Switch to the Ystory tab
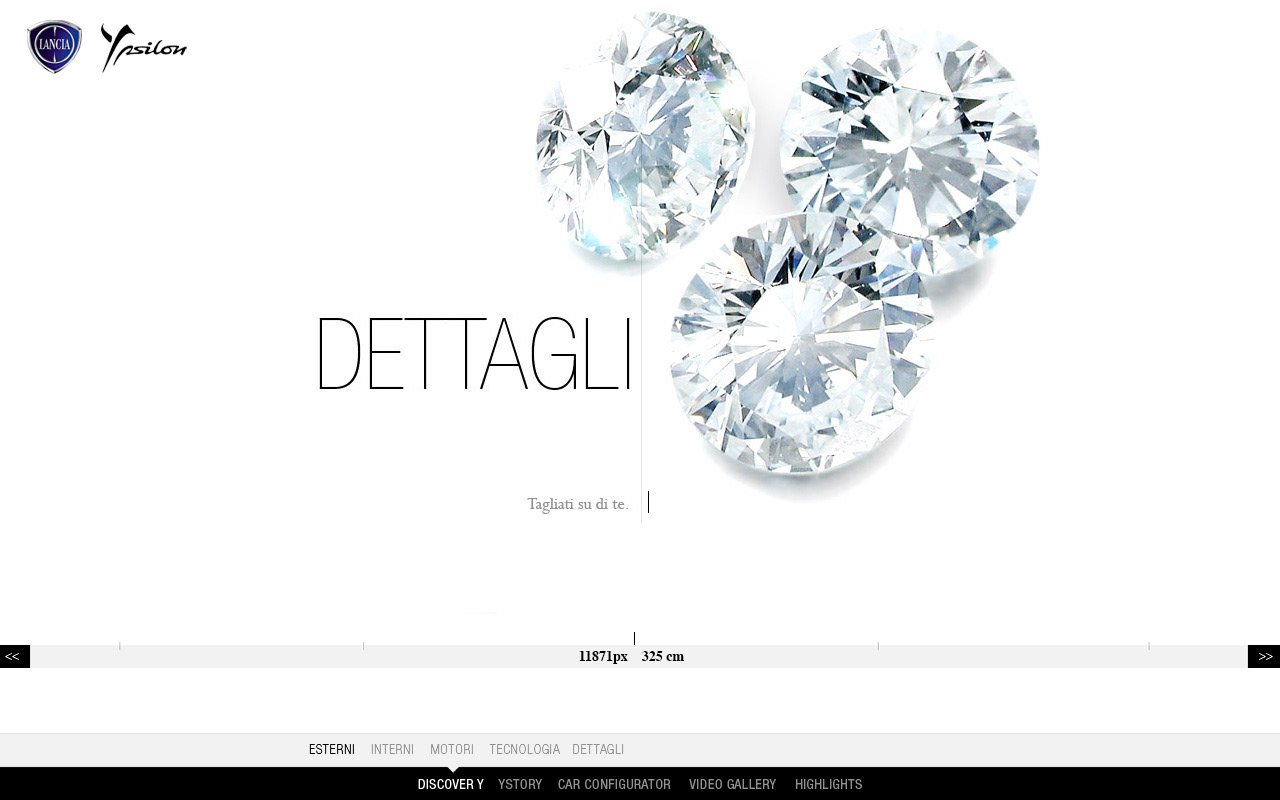This screenshot has height=800, width=1280. [x=520, y=784]
